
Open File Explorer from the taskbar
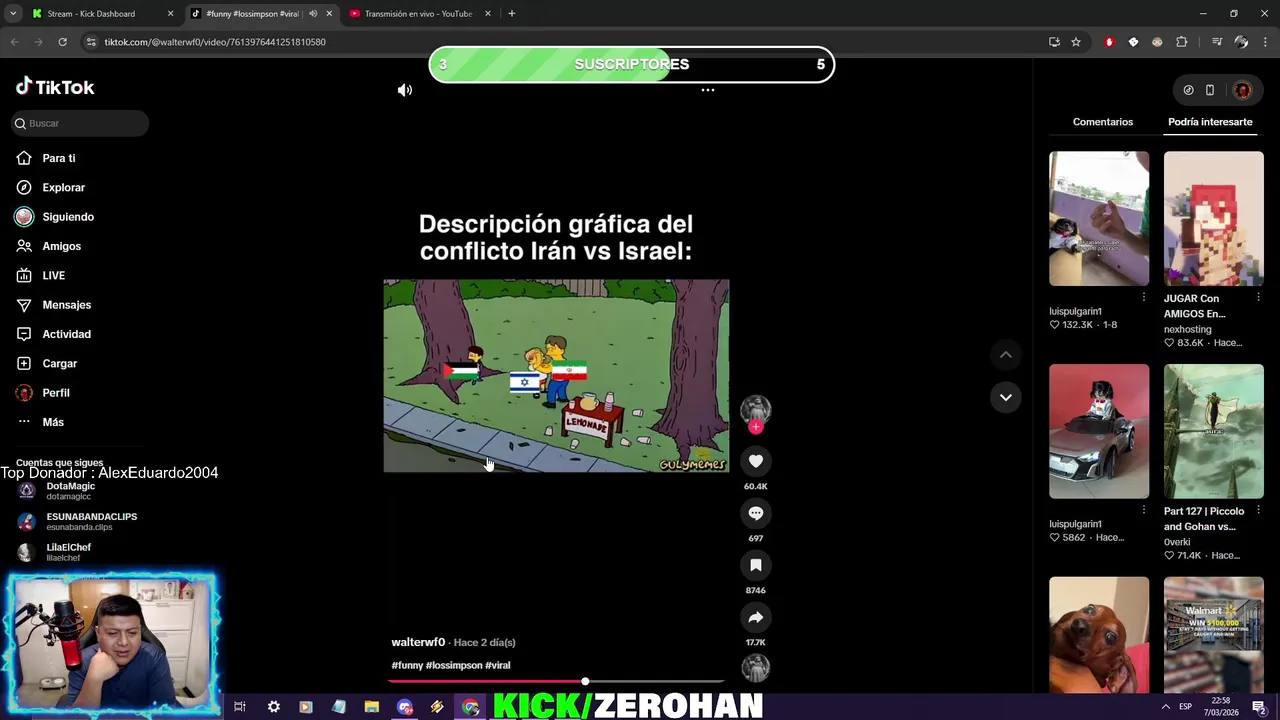tap(371, 707)
